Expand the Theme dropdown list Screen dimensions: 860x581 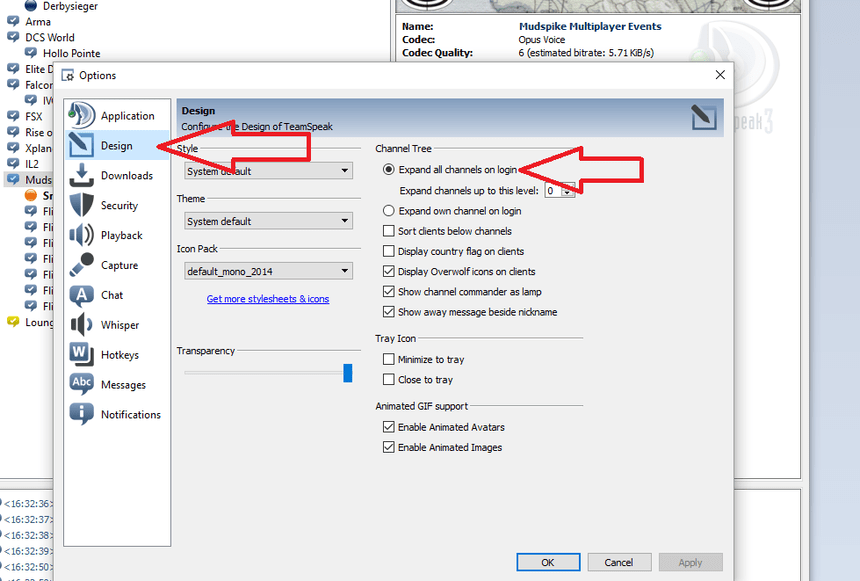[268, 221]
